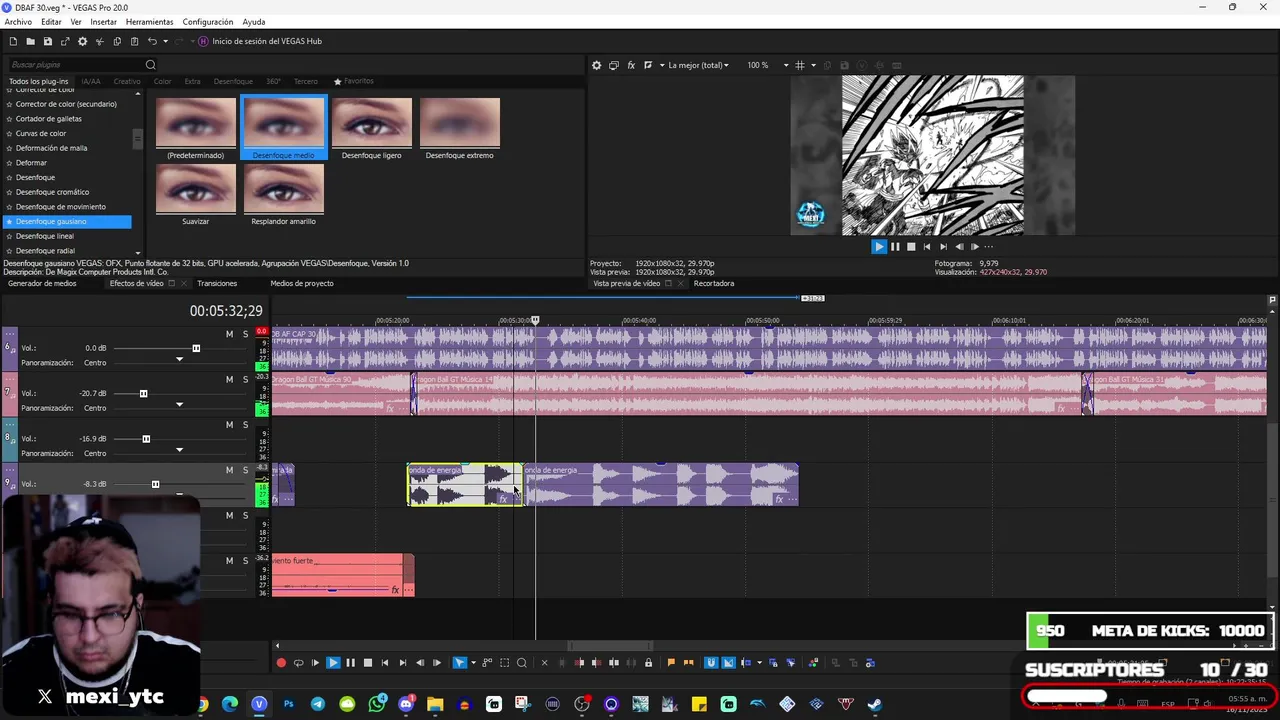Viewport: 1280px width, 720px height.
Task: Stop timeline playback
Action: tap(368, 662)
